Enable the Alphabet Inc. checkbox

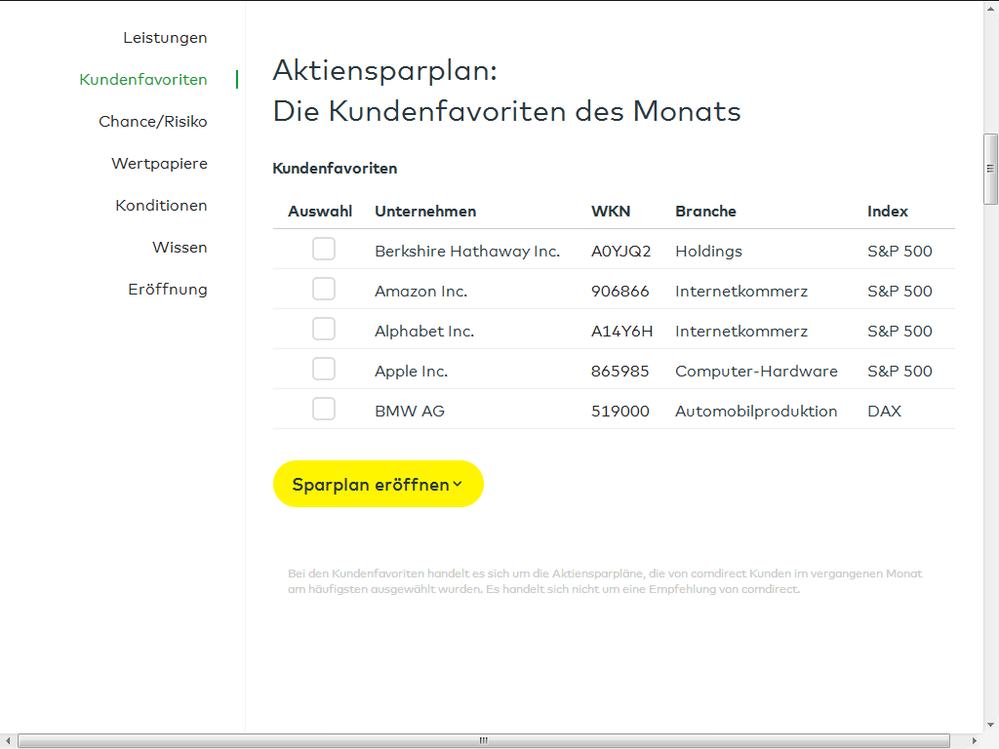[323, 328]
